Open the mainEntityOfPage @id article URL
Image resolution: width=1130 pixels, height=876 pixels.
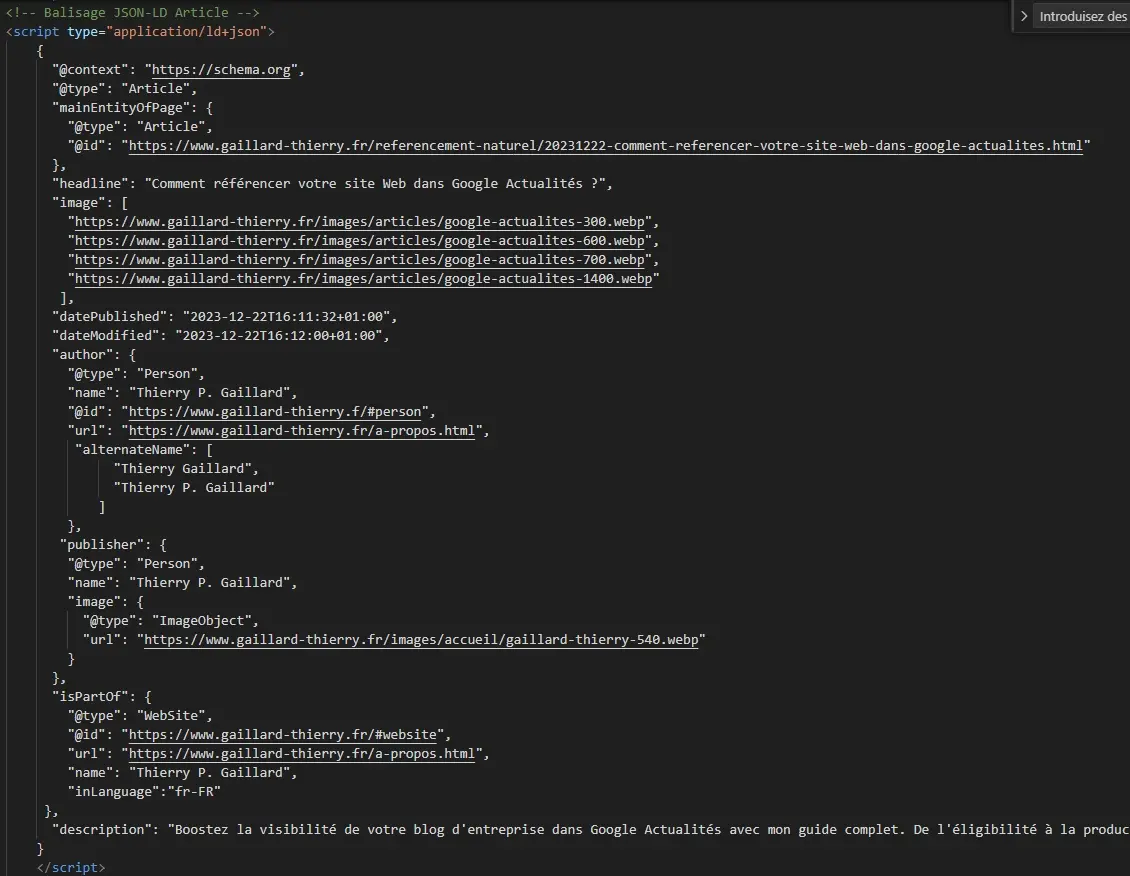tap(605, 146)
